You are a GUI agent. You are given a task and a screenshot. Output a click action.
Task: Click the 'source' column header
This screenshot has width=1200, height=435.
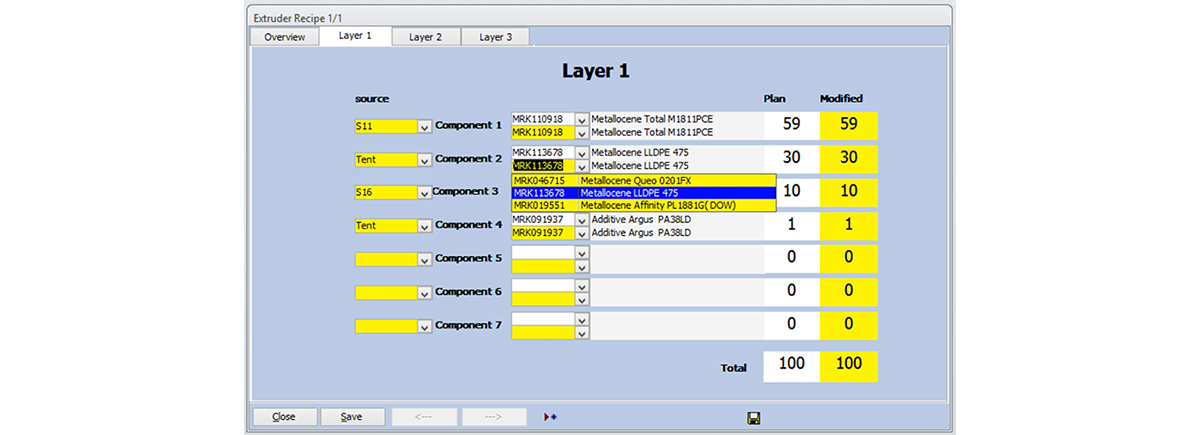371,98
